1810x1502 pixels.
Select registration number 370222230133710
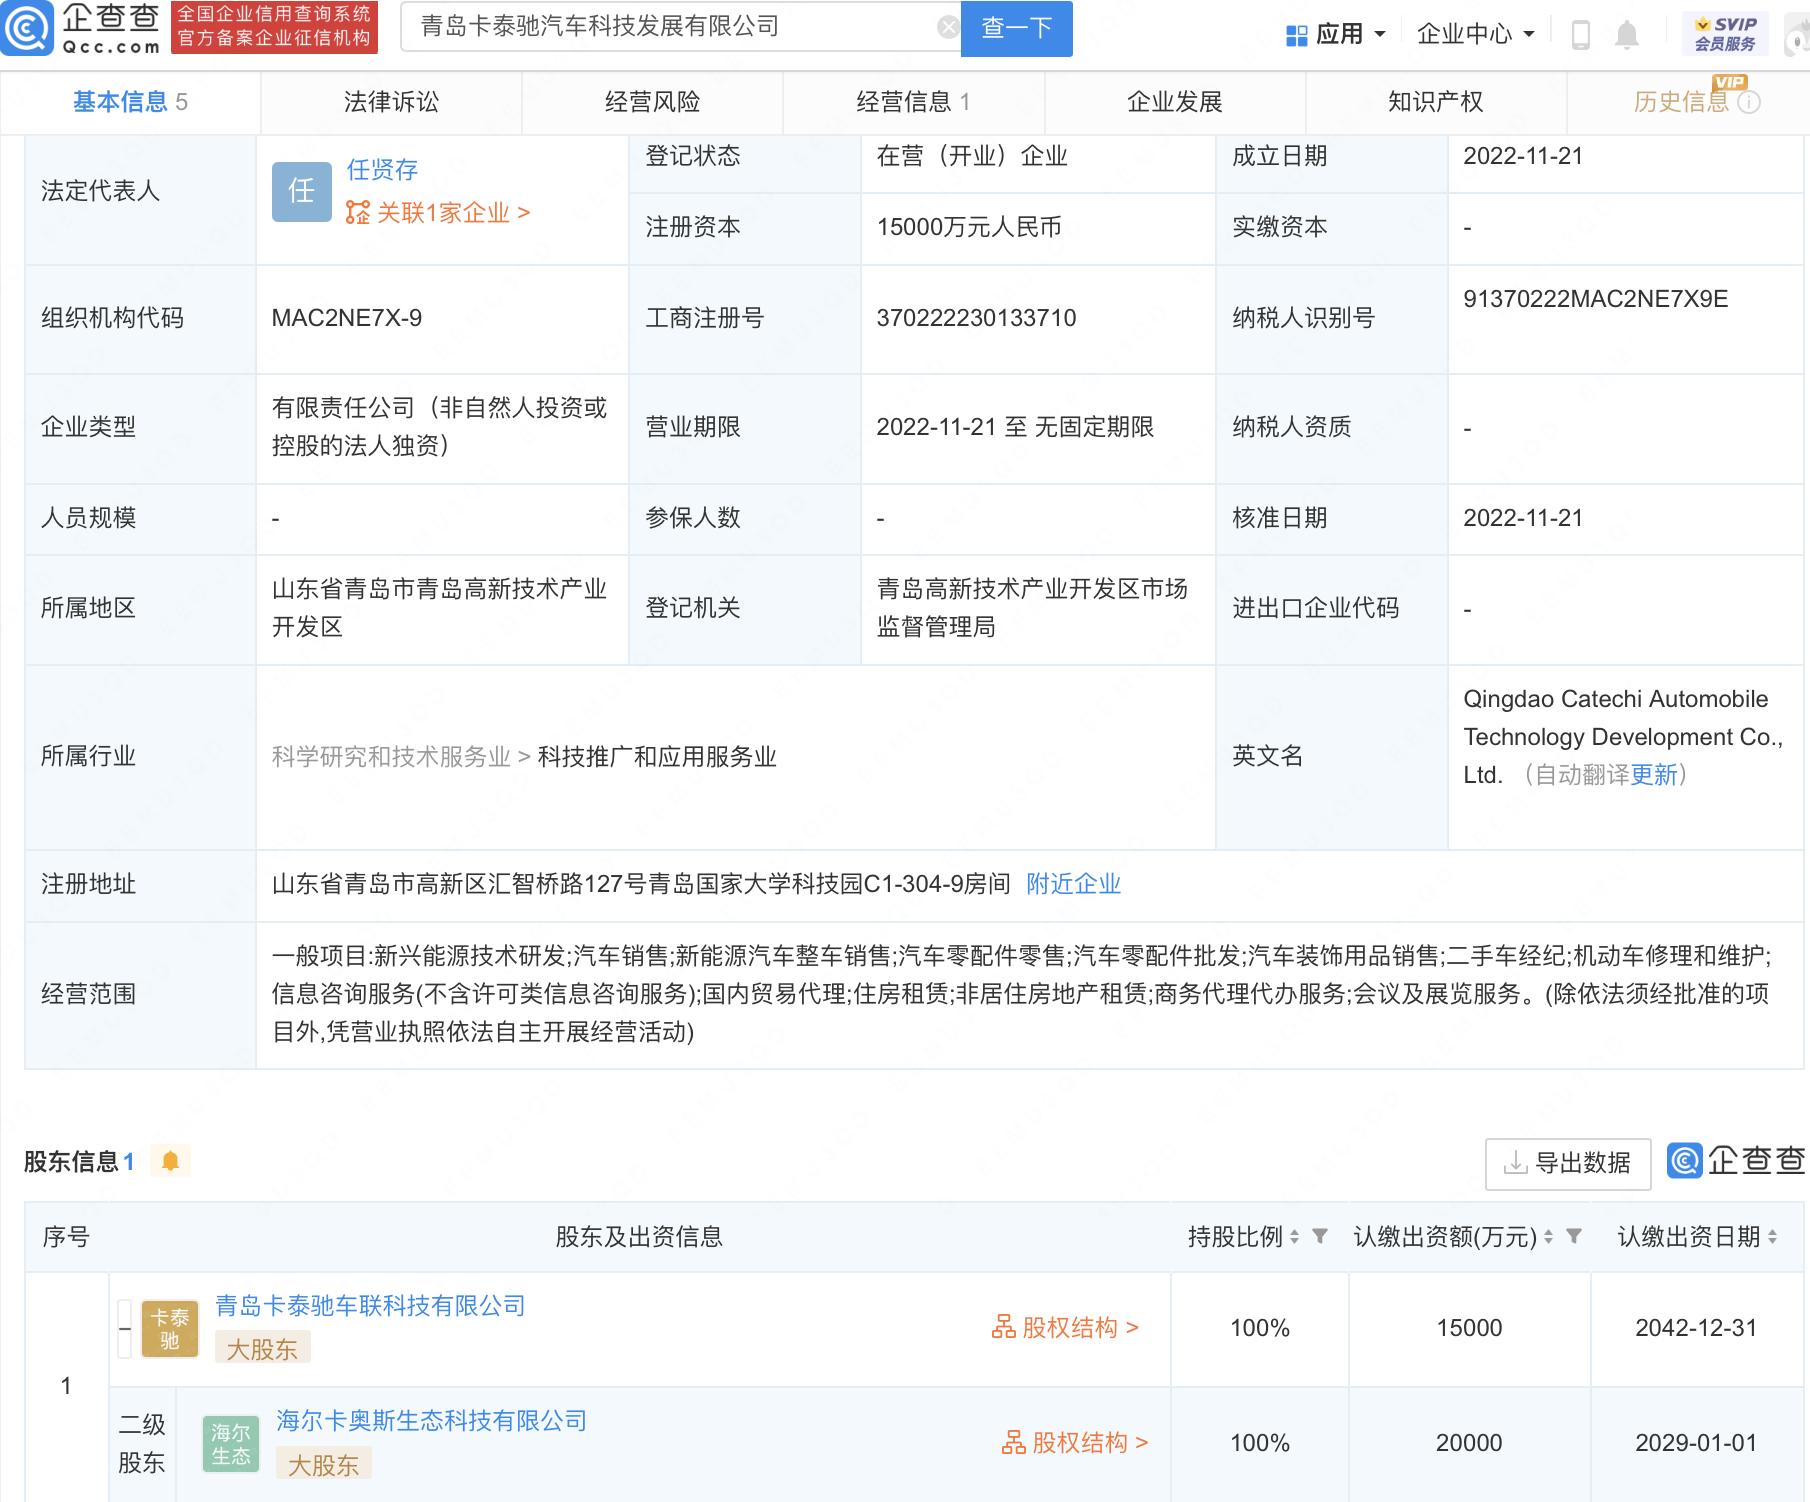(x=977, y=318)
